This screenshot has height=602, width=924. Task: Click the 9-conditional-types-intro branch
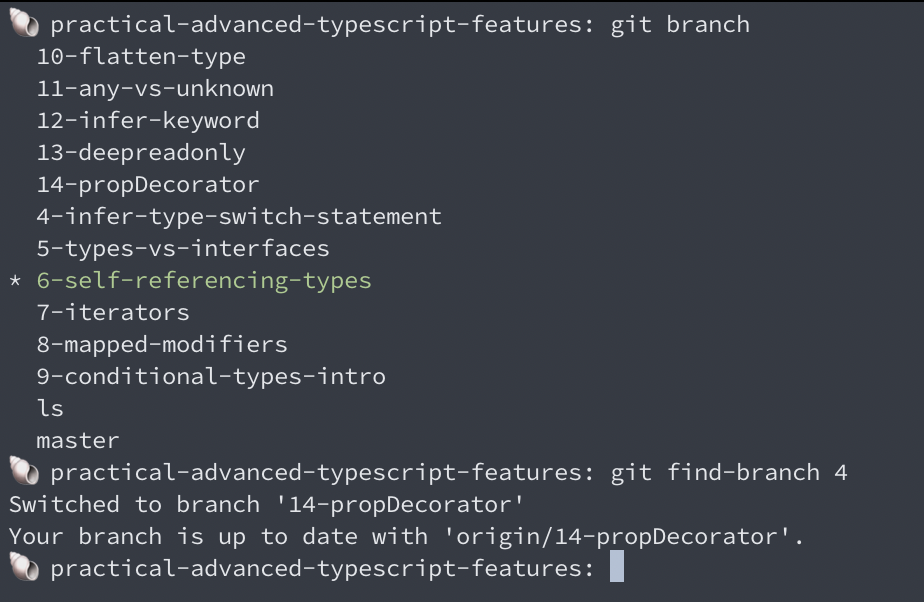[x=211, y=376]
